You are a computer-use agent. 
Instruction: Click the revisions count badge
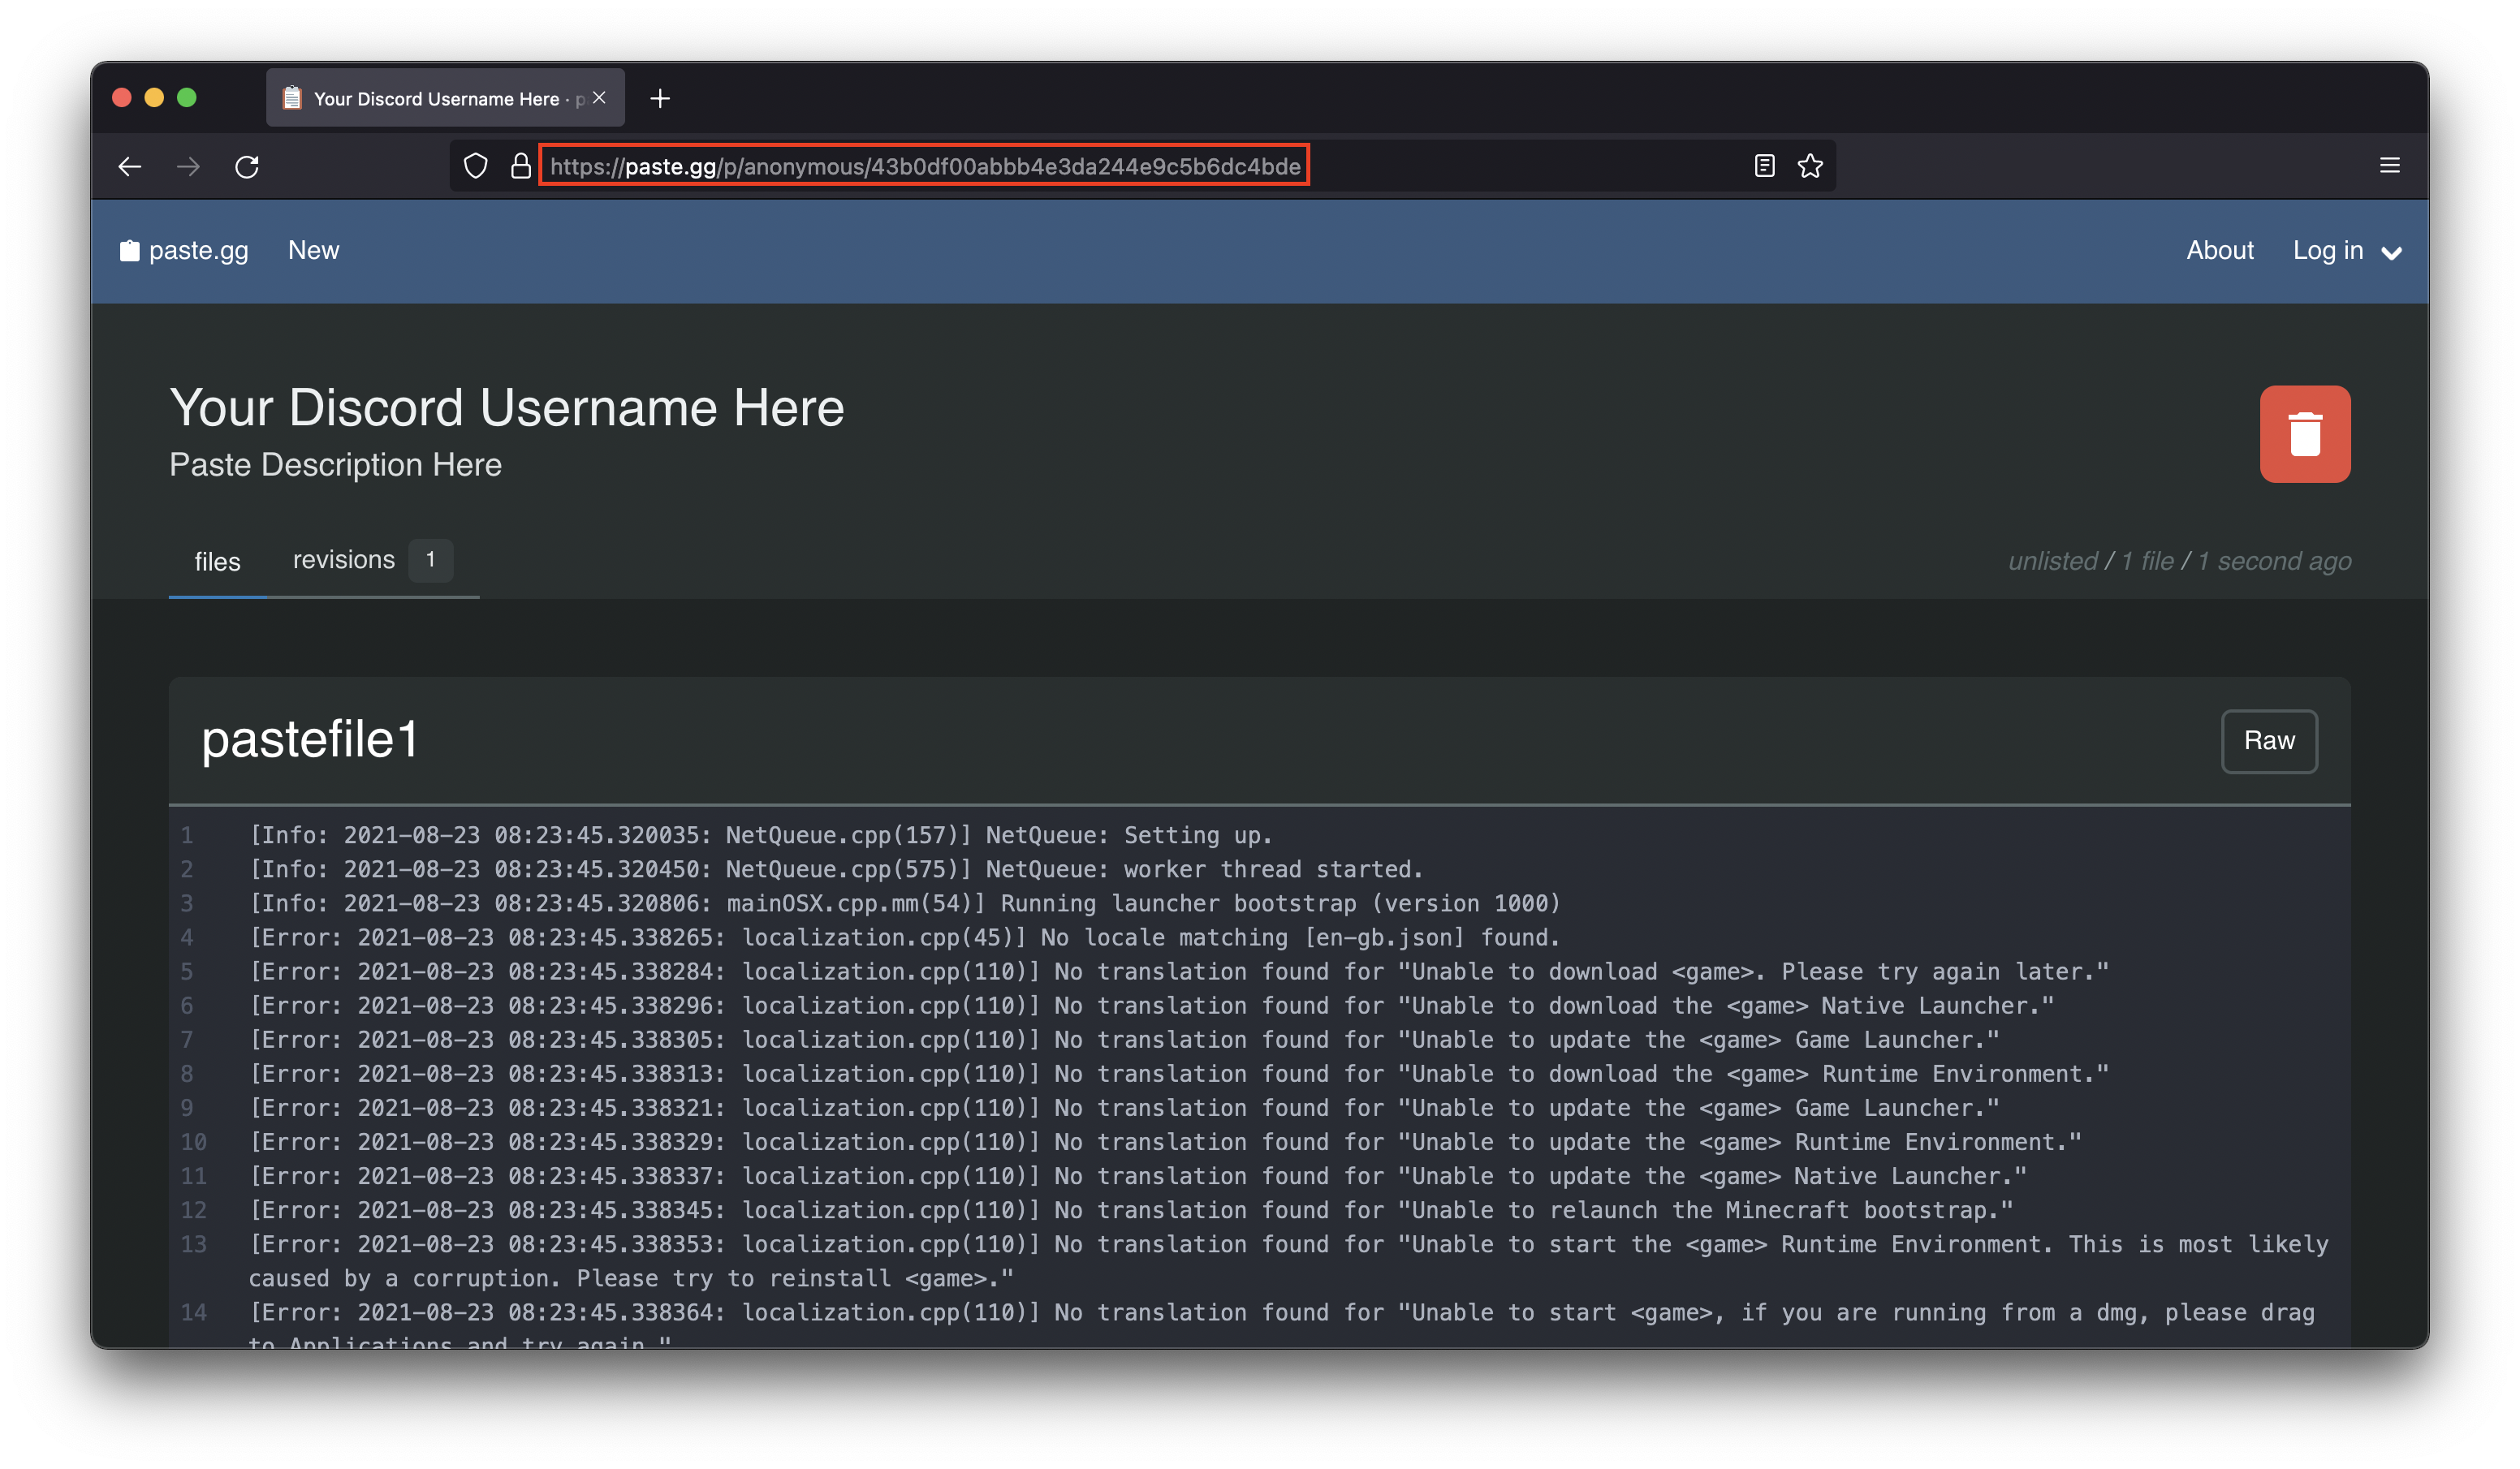click(430, 560)
